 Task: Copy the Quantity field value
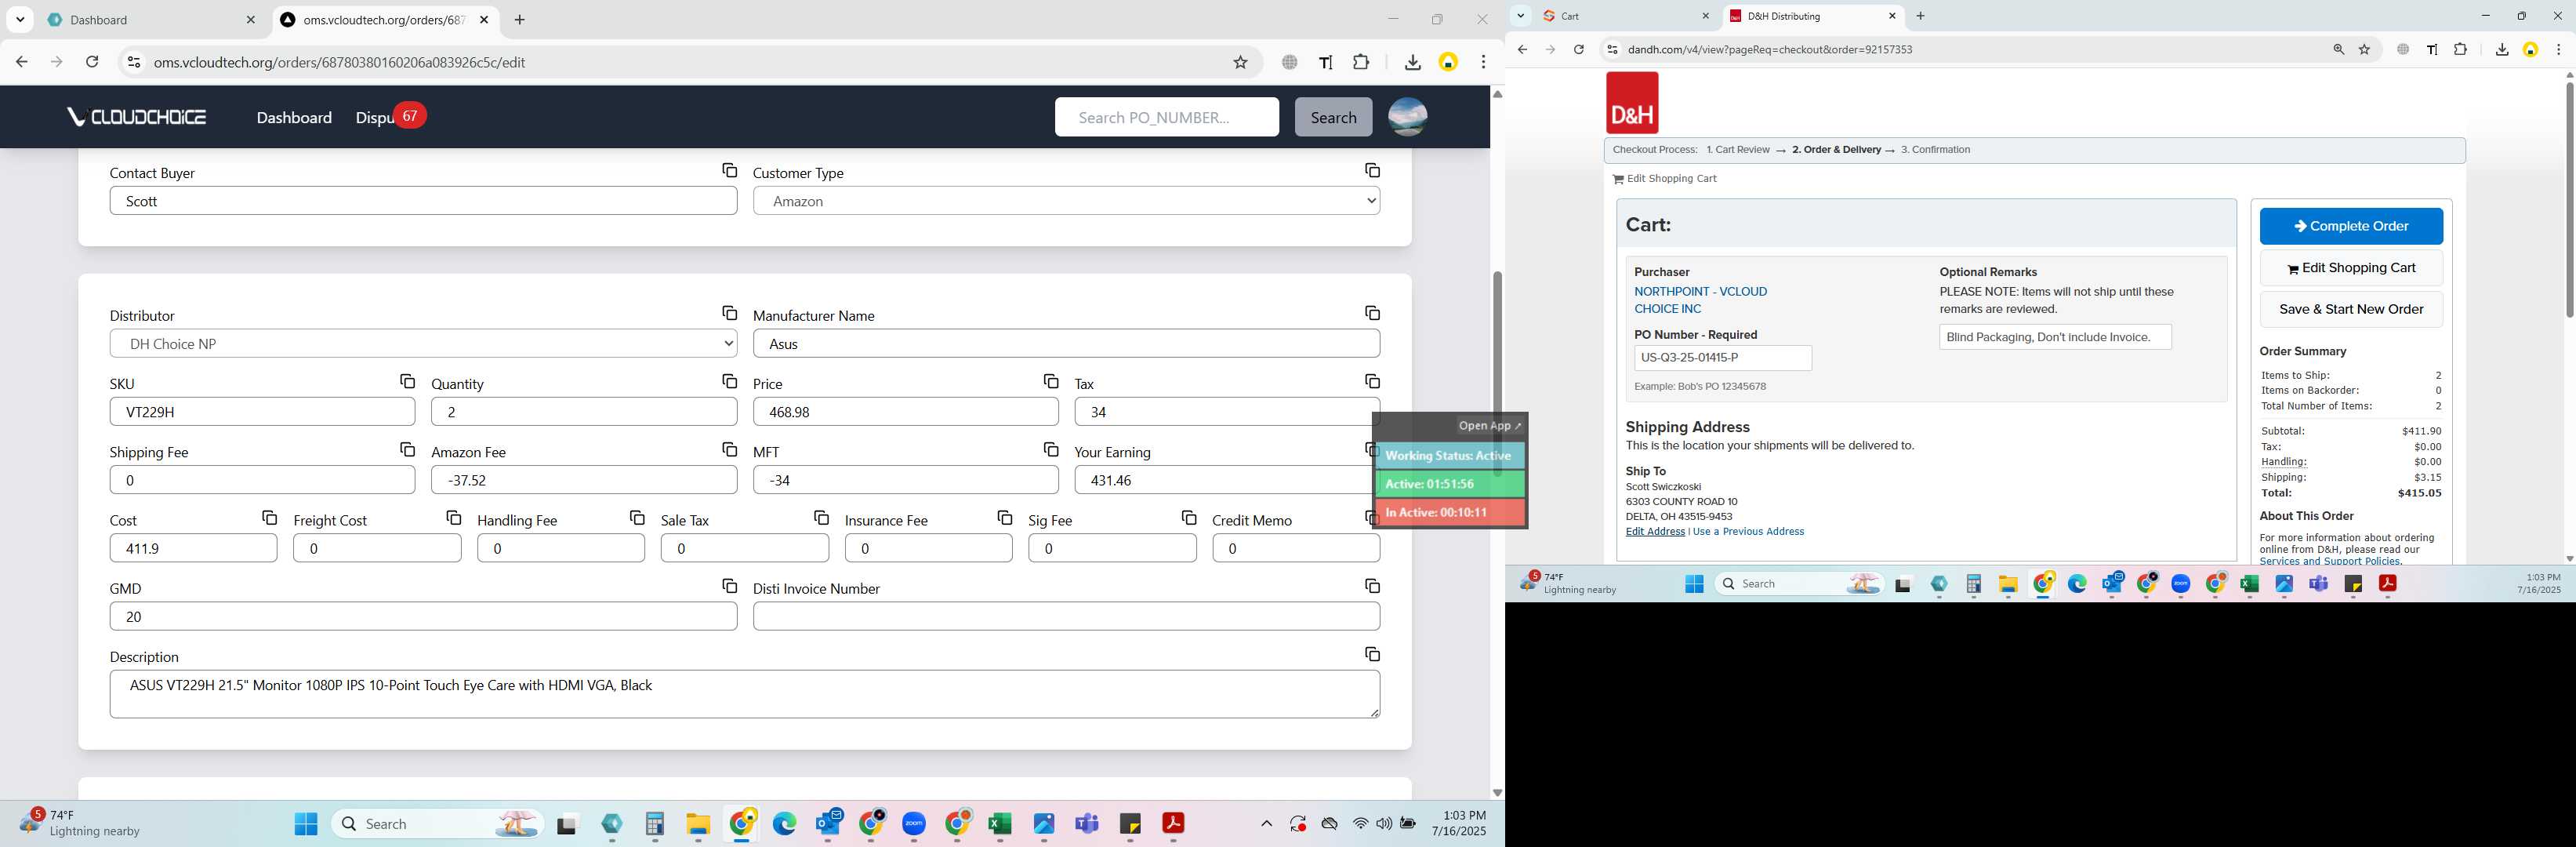(729, 382)
